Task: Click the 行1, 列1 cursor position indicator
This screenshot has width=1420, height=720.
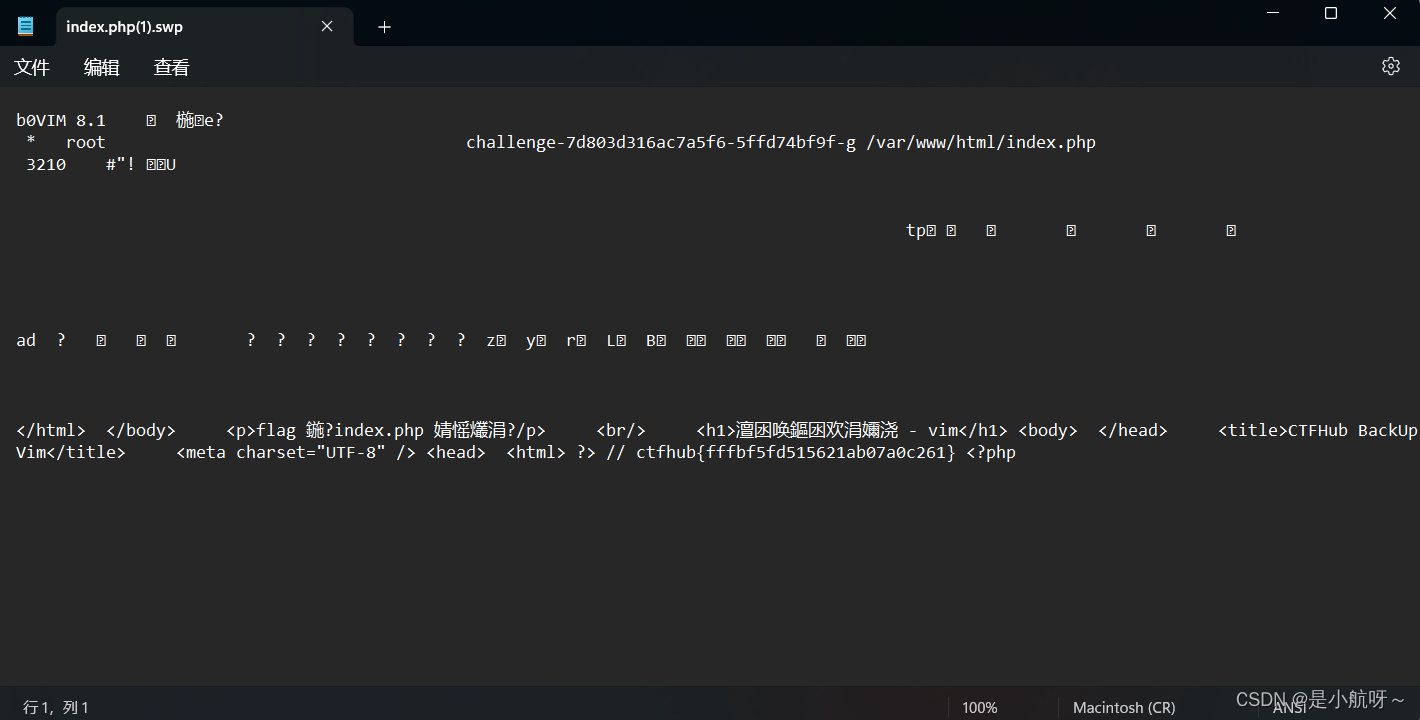Action: point(56,707)
